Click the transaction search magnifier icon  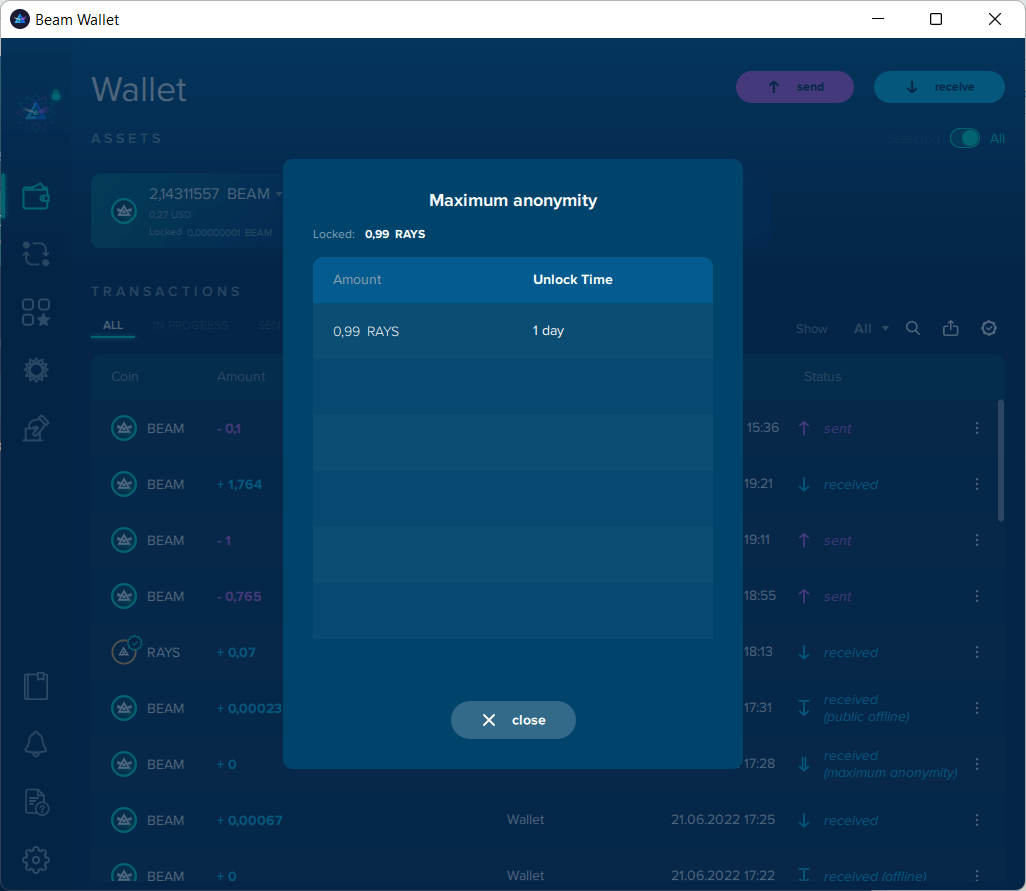click(x=913, y=328)
